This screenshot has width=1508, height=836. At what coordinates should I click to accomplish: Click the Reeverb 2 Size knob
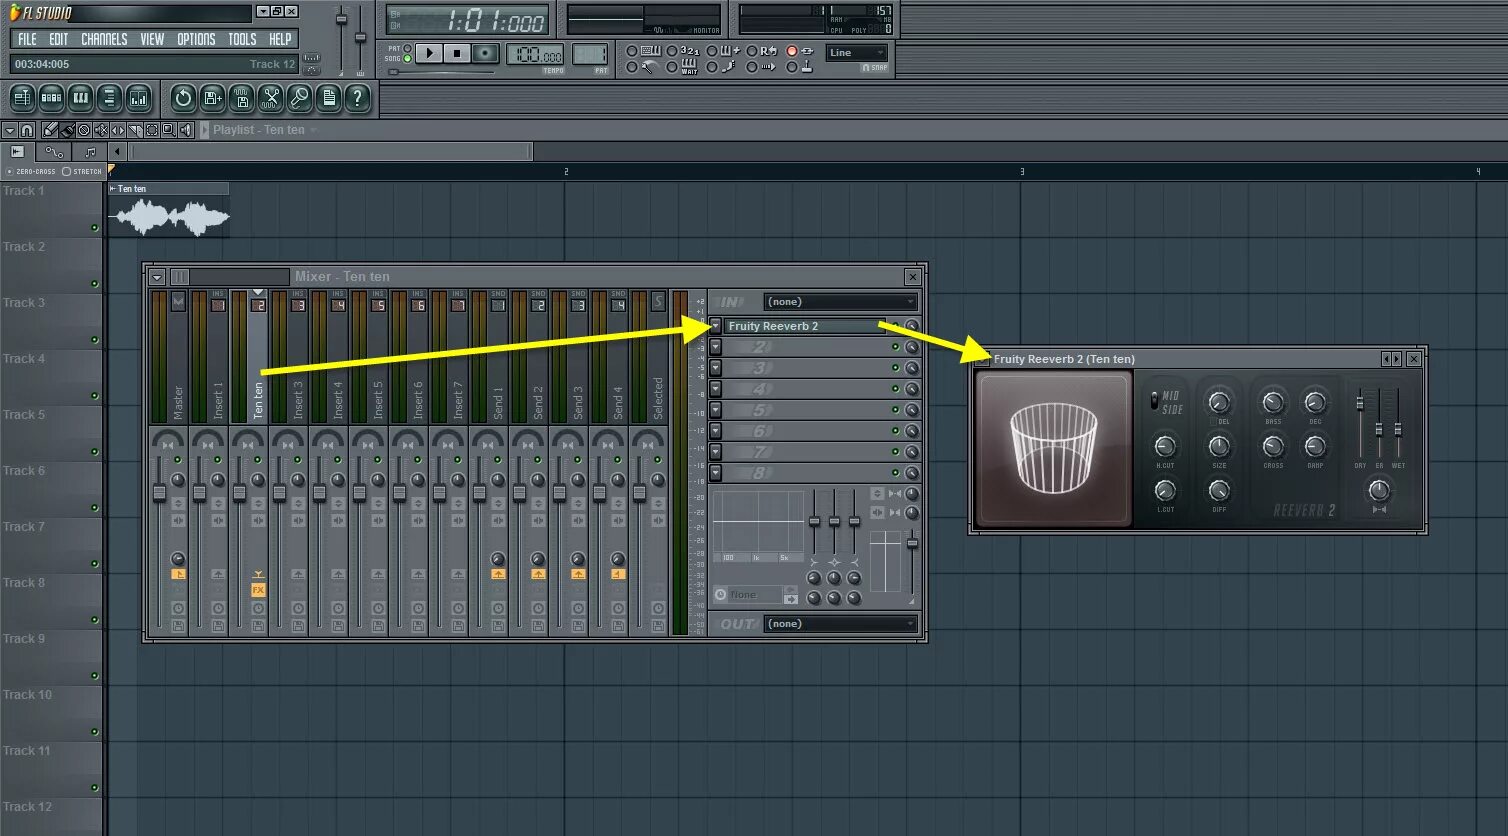point(1219,446)
